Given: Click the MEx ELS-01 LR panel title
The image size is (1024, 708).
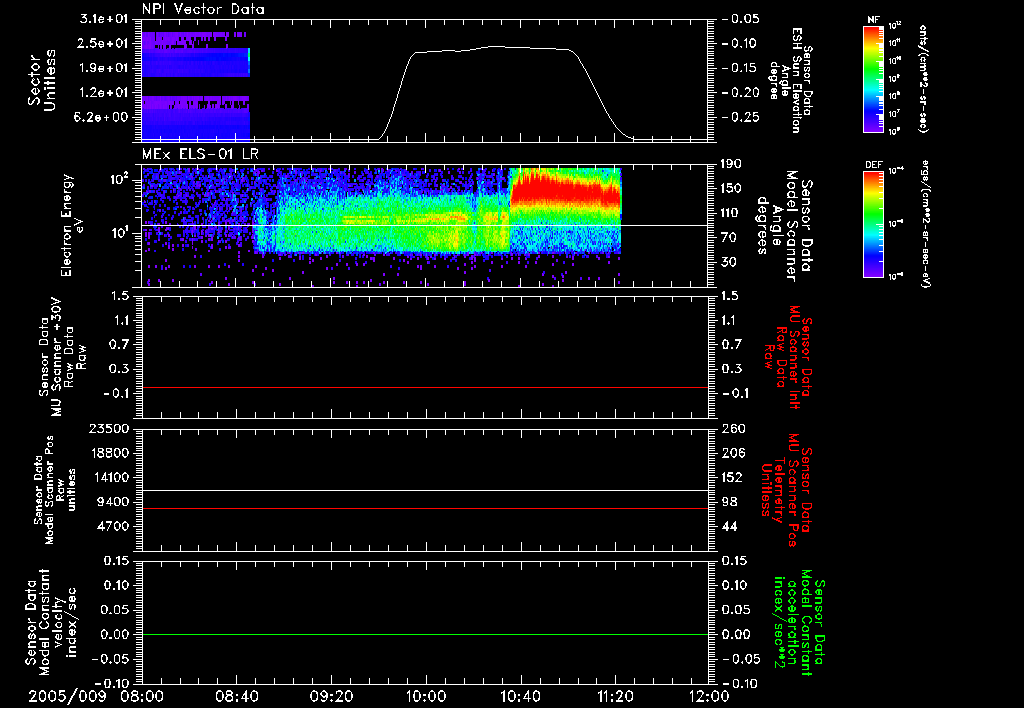Looking at the screenshot, I should point(200,154).
